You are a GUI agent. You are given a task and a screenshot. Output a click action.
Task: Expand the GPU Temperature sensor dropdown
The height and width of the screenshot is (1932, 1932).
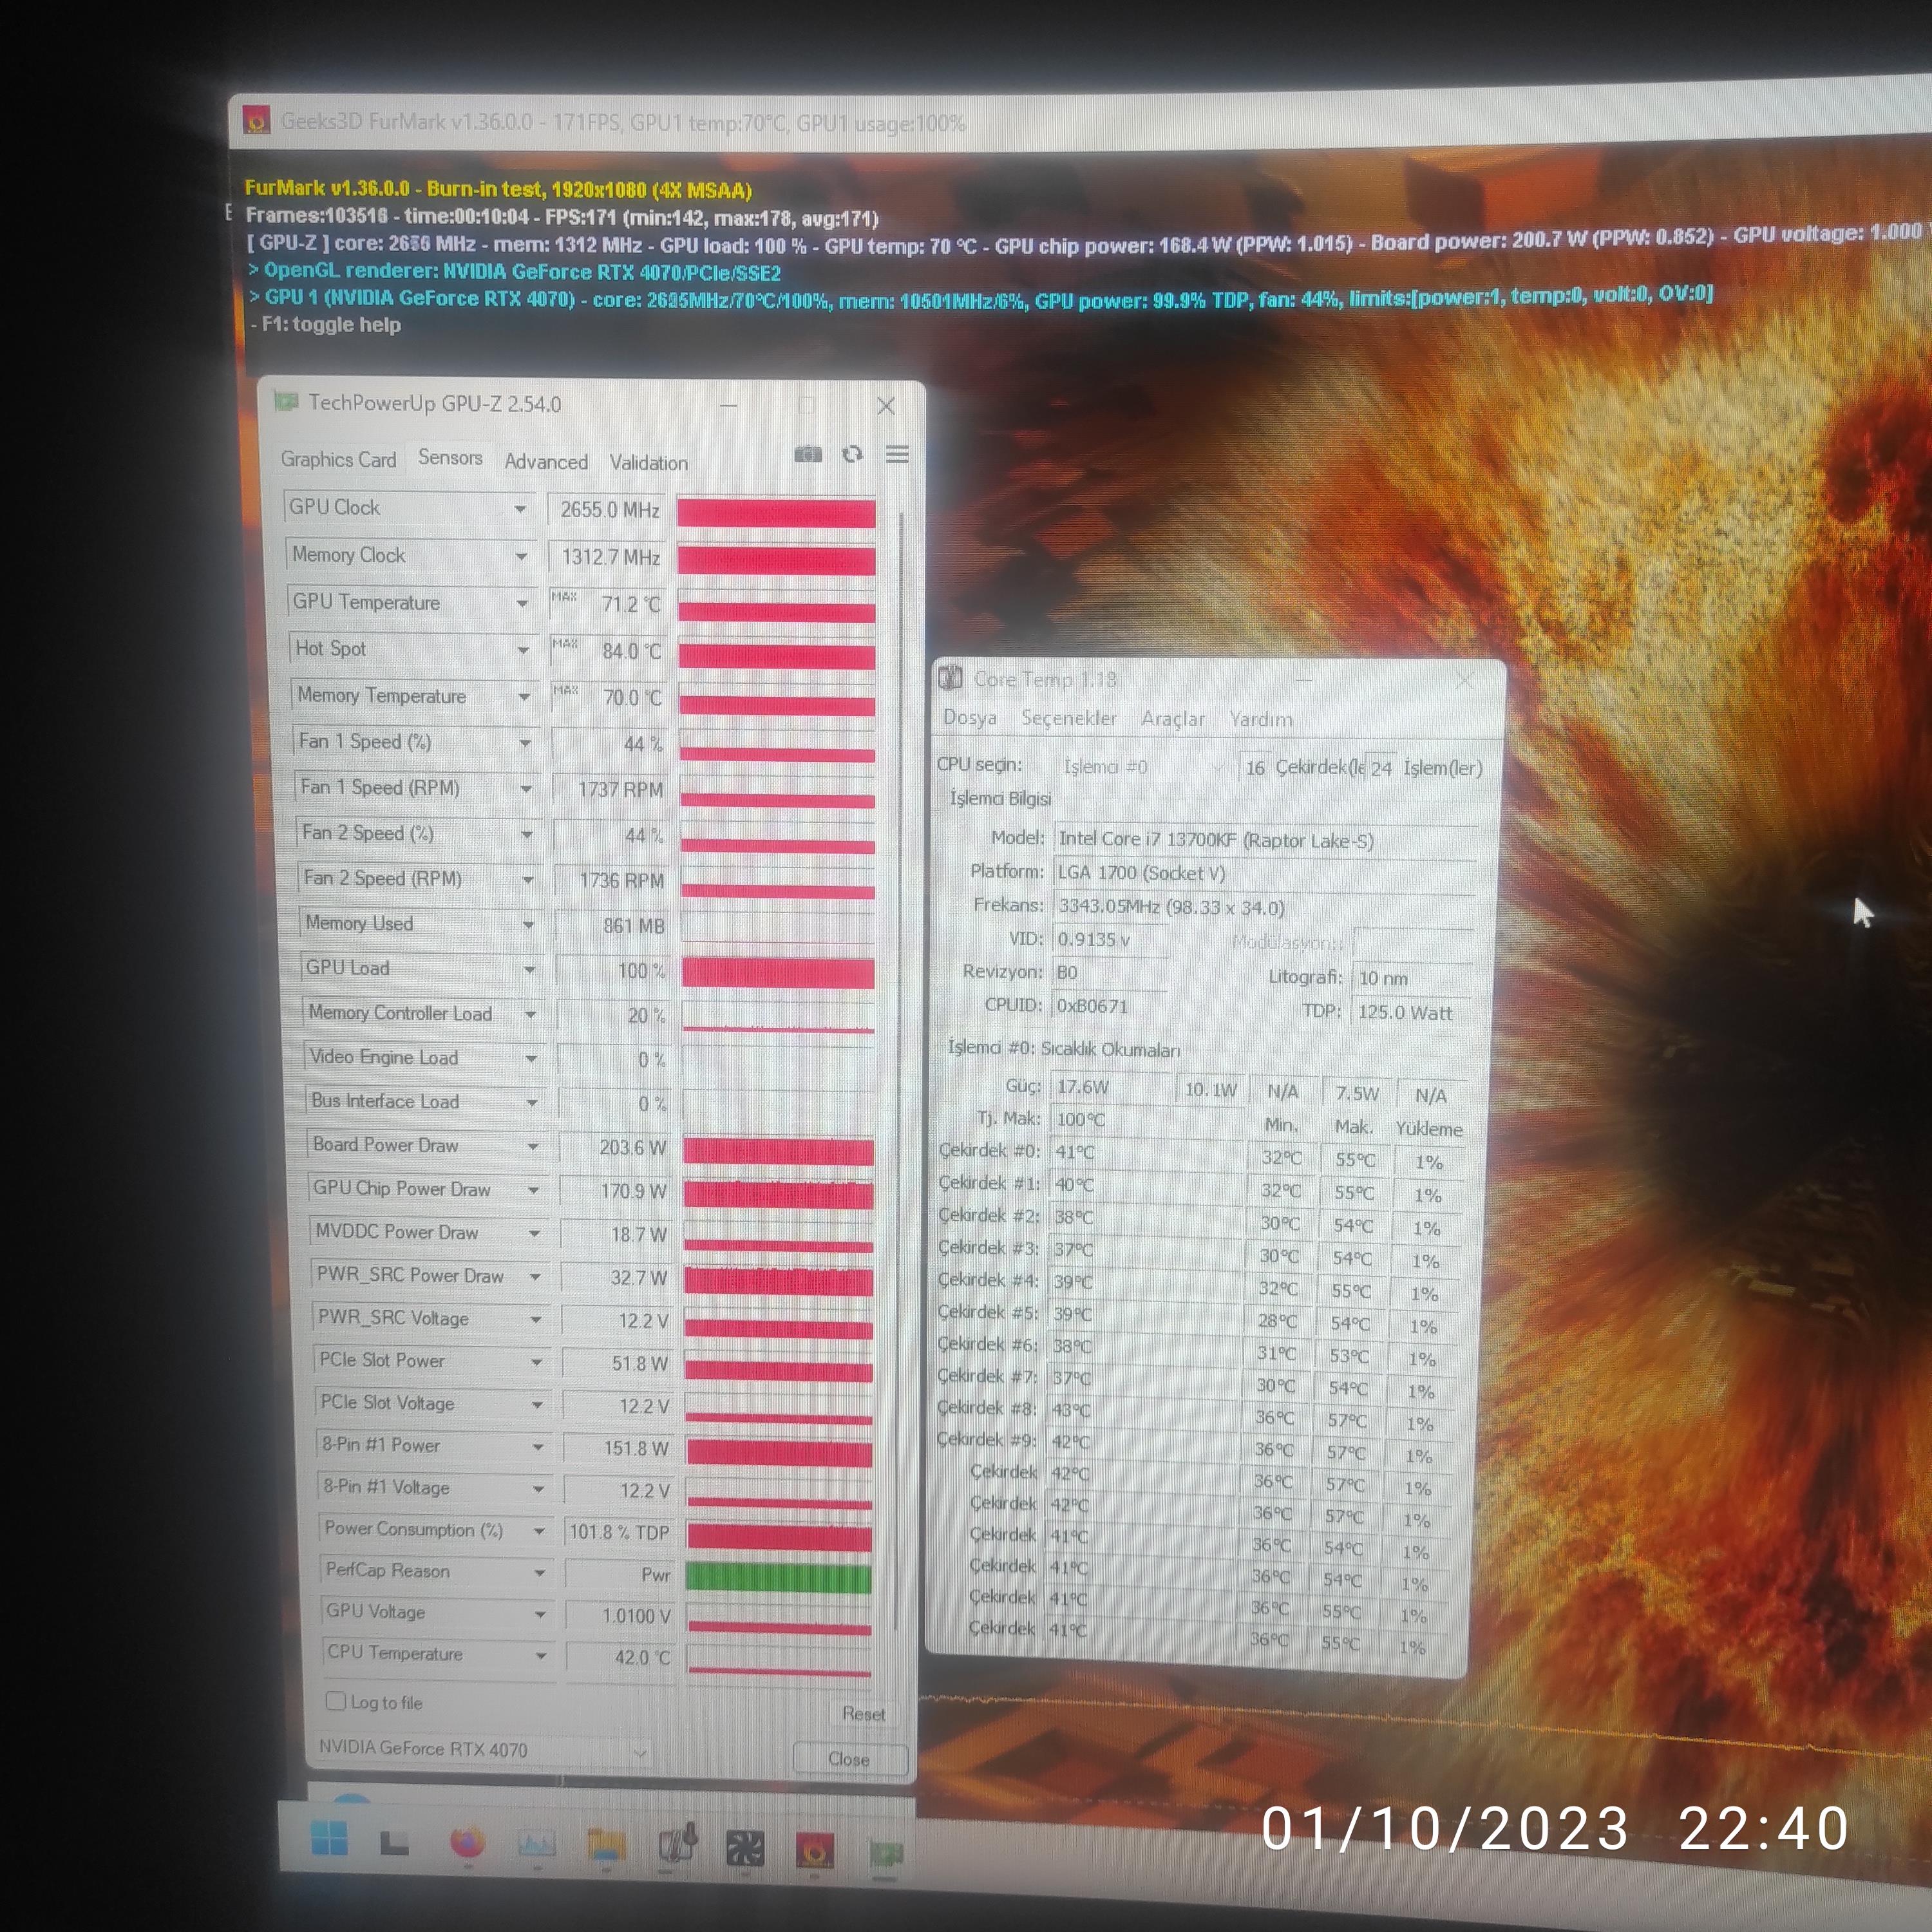[522, 603]
